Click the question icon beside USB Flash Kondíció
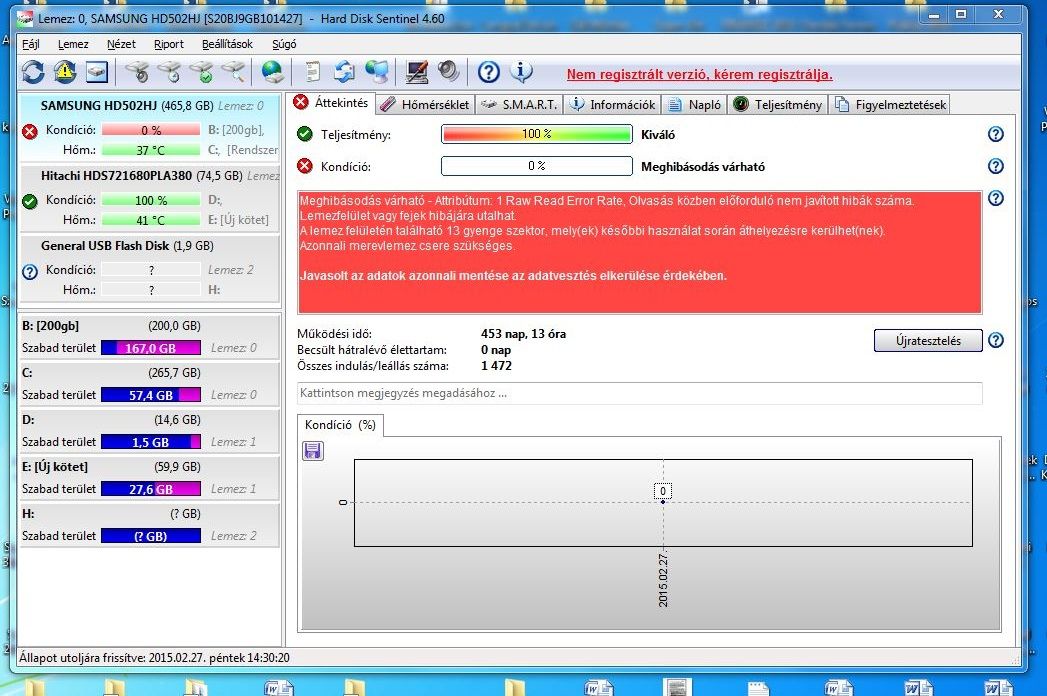The height and width of the screenshot is (696, 1047). click(30, 272)
